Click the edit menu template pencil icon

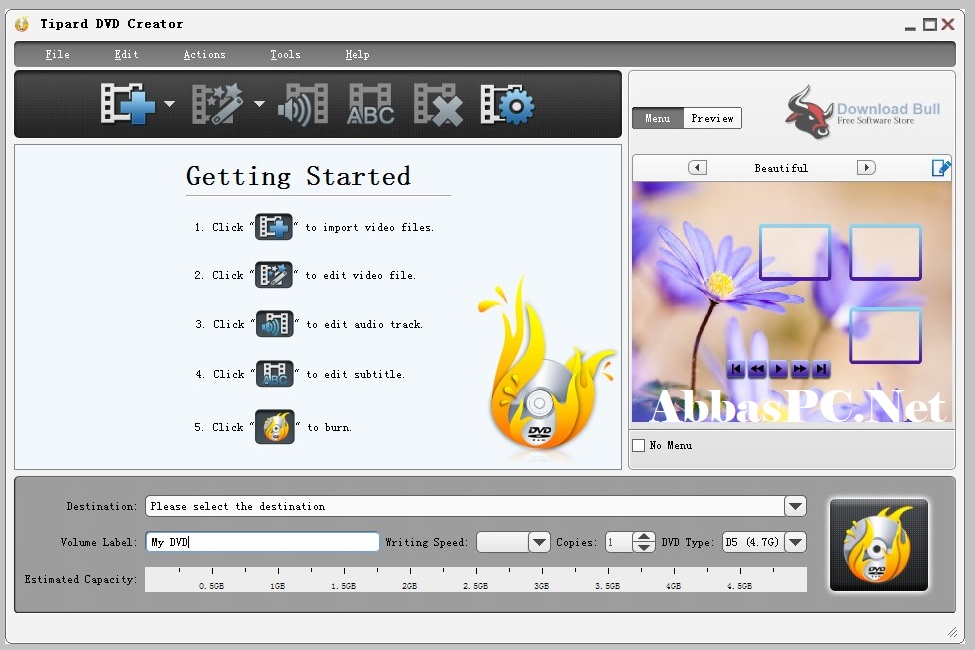click(x=941, y=167)
